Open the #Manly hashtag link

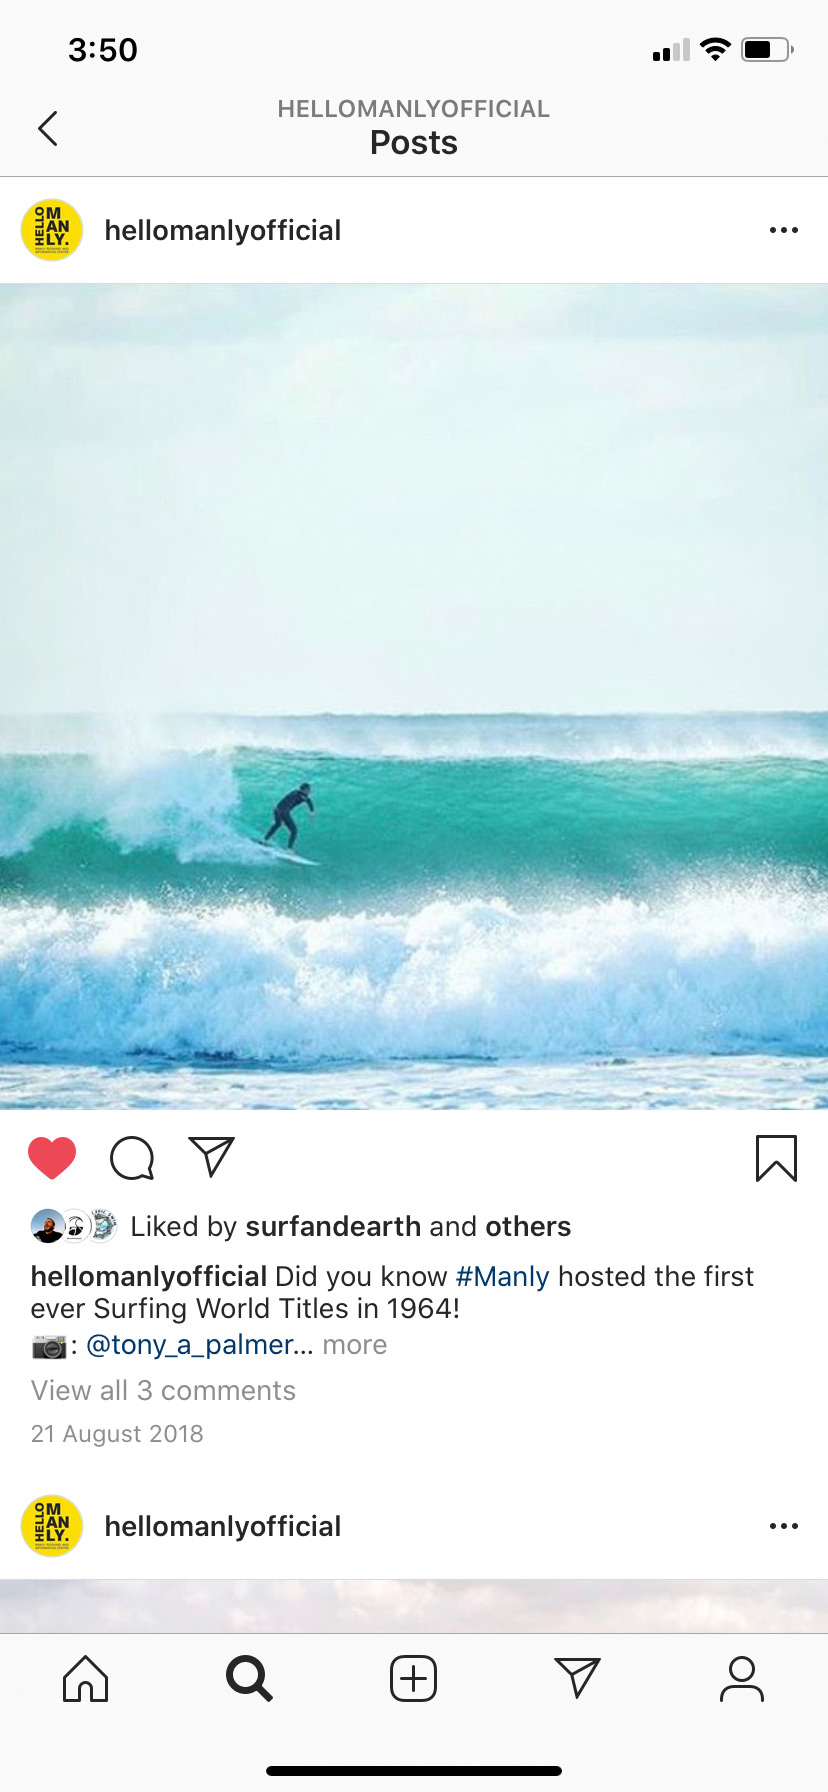pyautogui.click(x=503, y=1277)
